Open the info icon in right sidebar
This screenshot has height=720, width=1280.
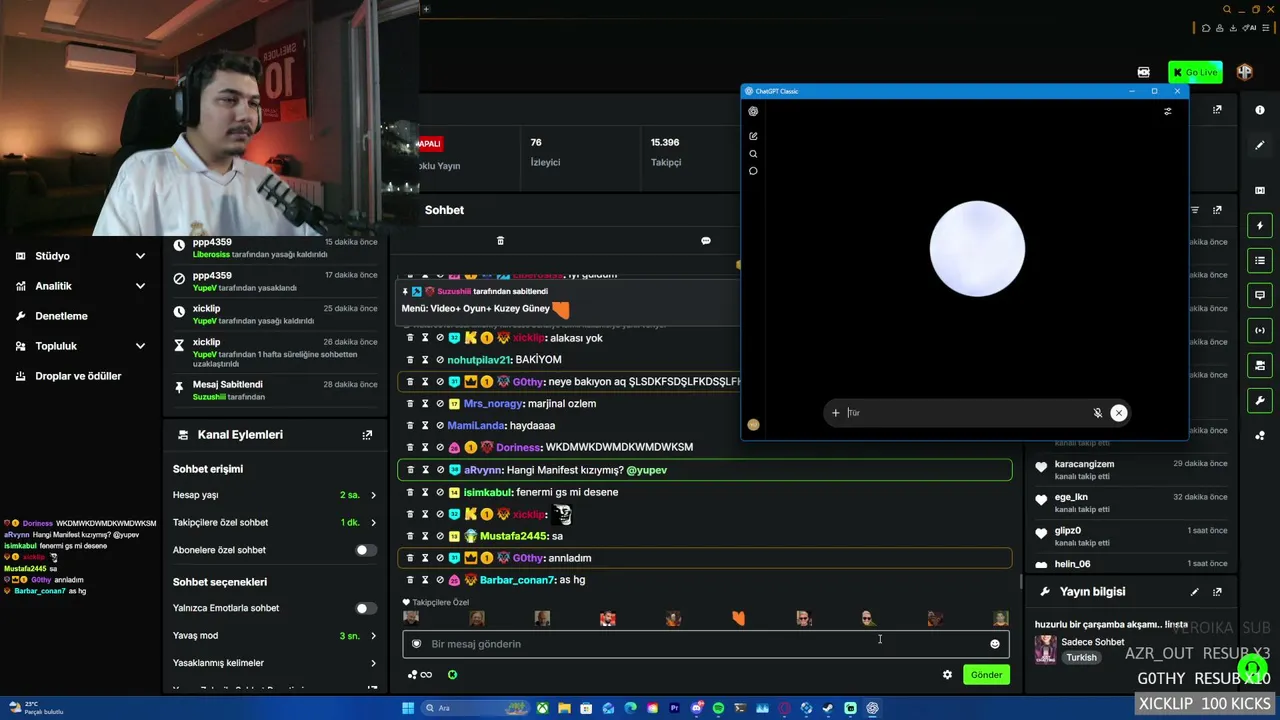pyautogui.click(x=1260, y=110)
